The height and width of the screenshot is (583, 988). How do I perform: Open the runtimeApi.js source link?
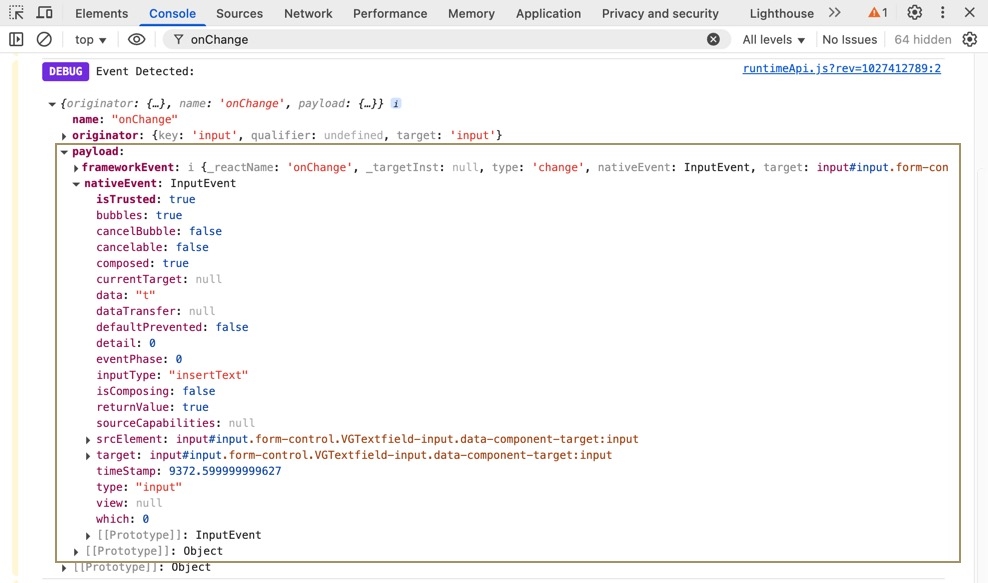[x=841, y=68]
